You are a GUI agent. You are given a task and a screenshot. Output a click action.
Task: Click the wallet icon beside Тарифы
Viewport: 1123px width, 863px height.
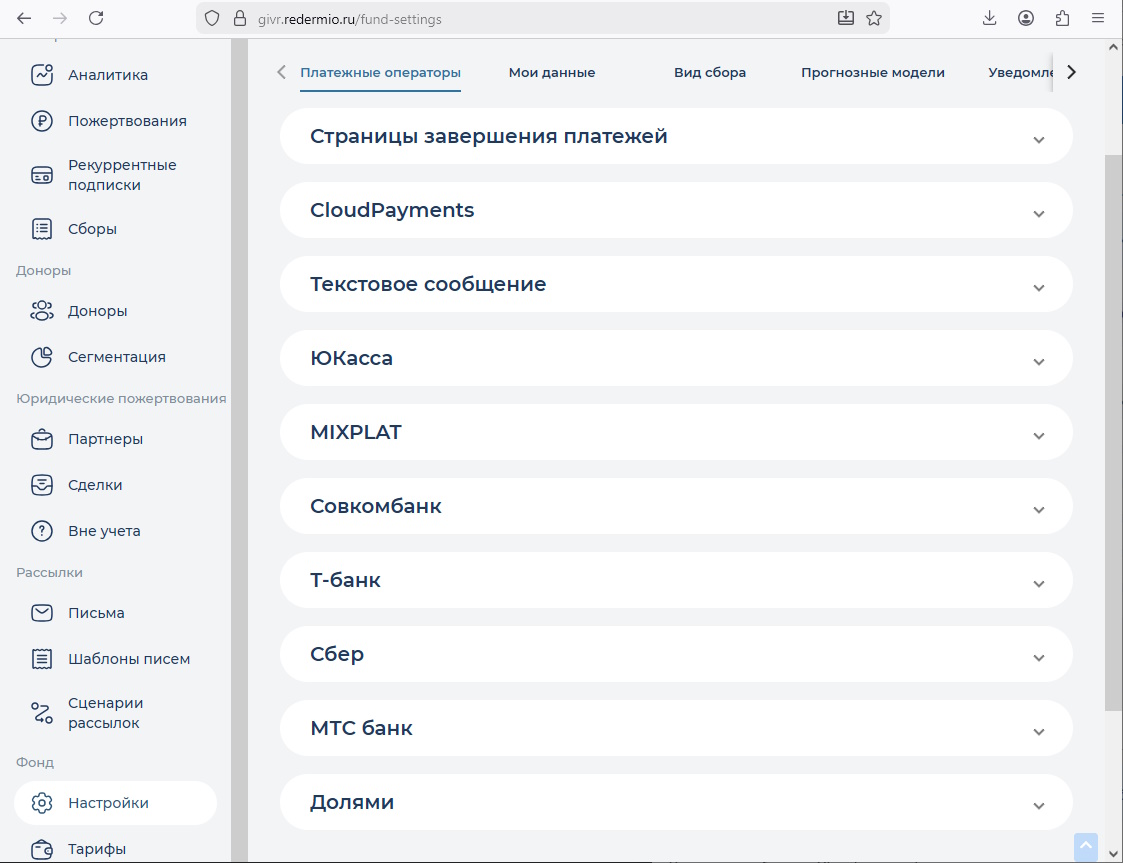click(x=42, y=849)
